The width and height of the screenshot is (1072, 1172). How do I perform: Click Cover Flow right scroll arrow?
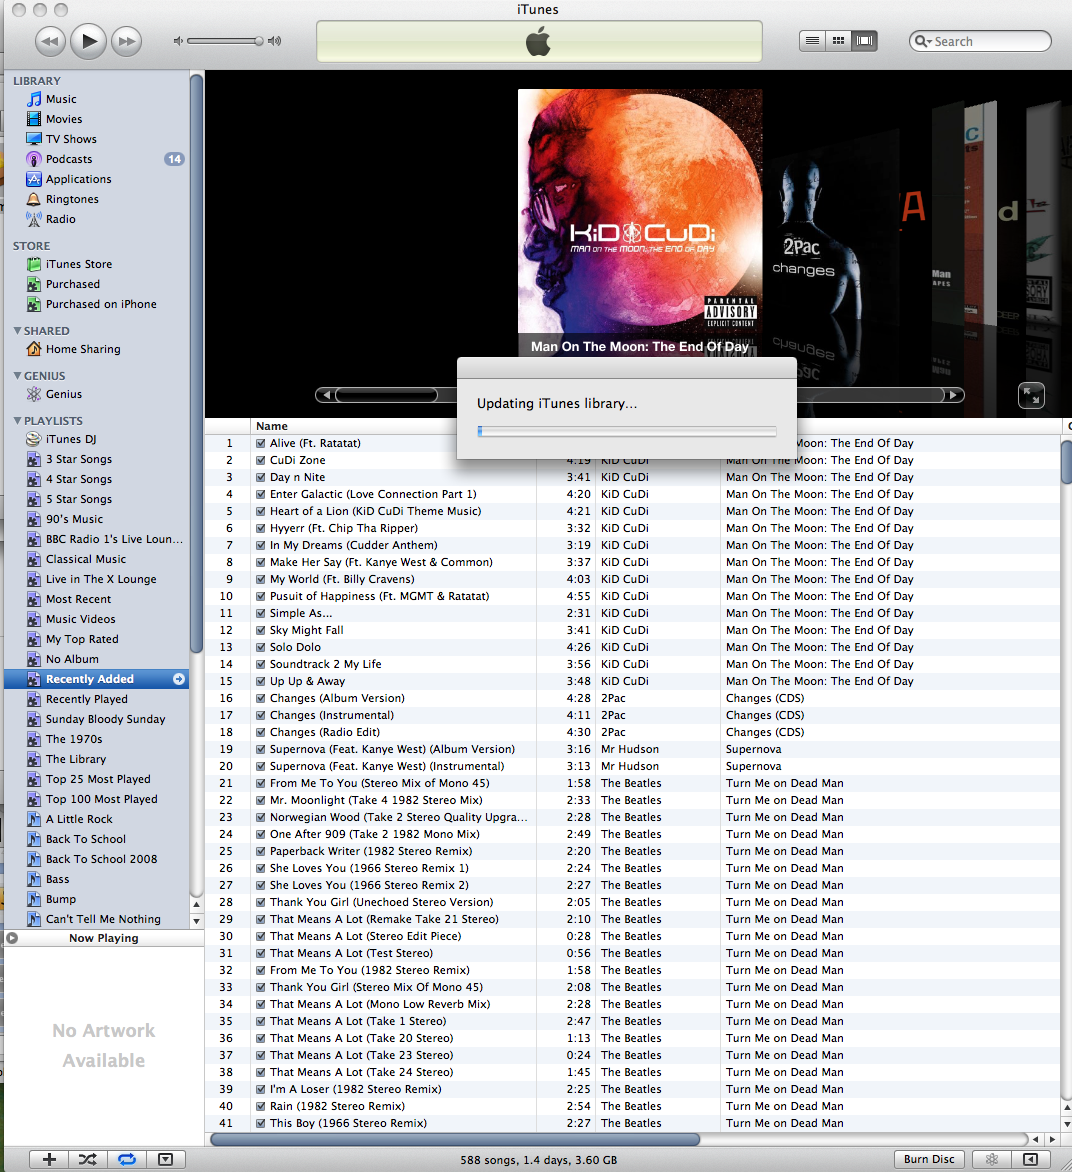(953, 395)
